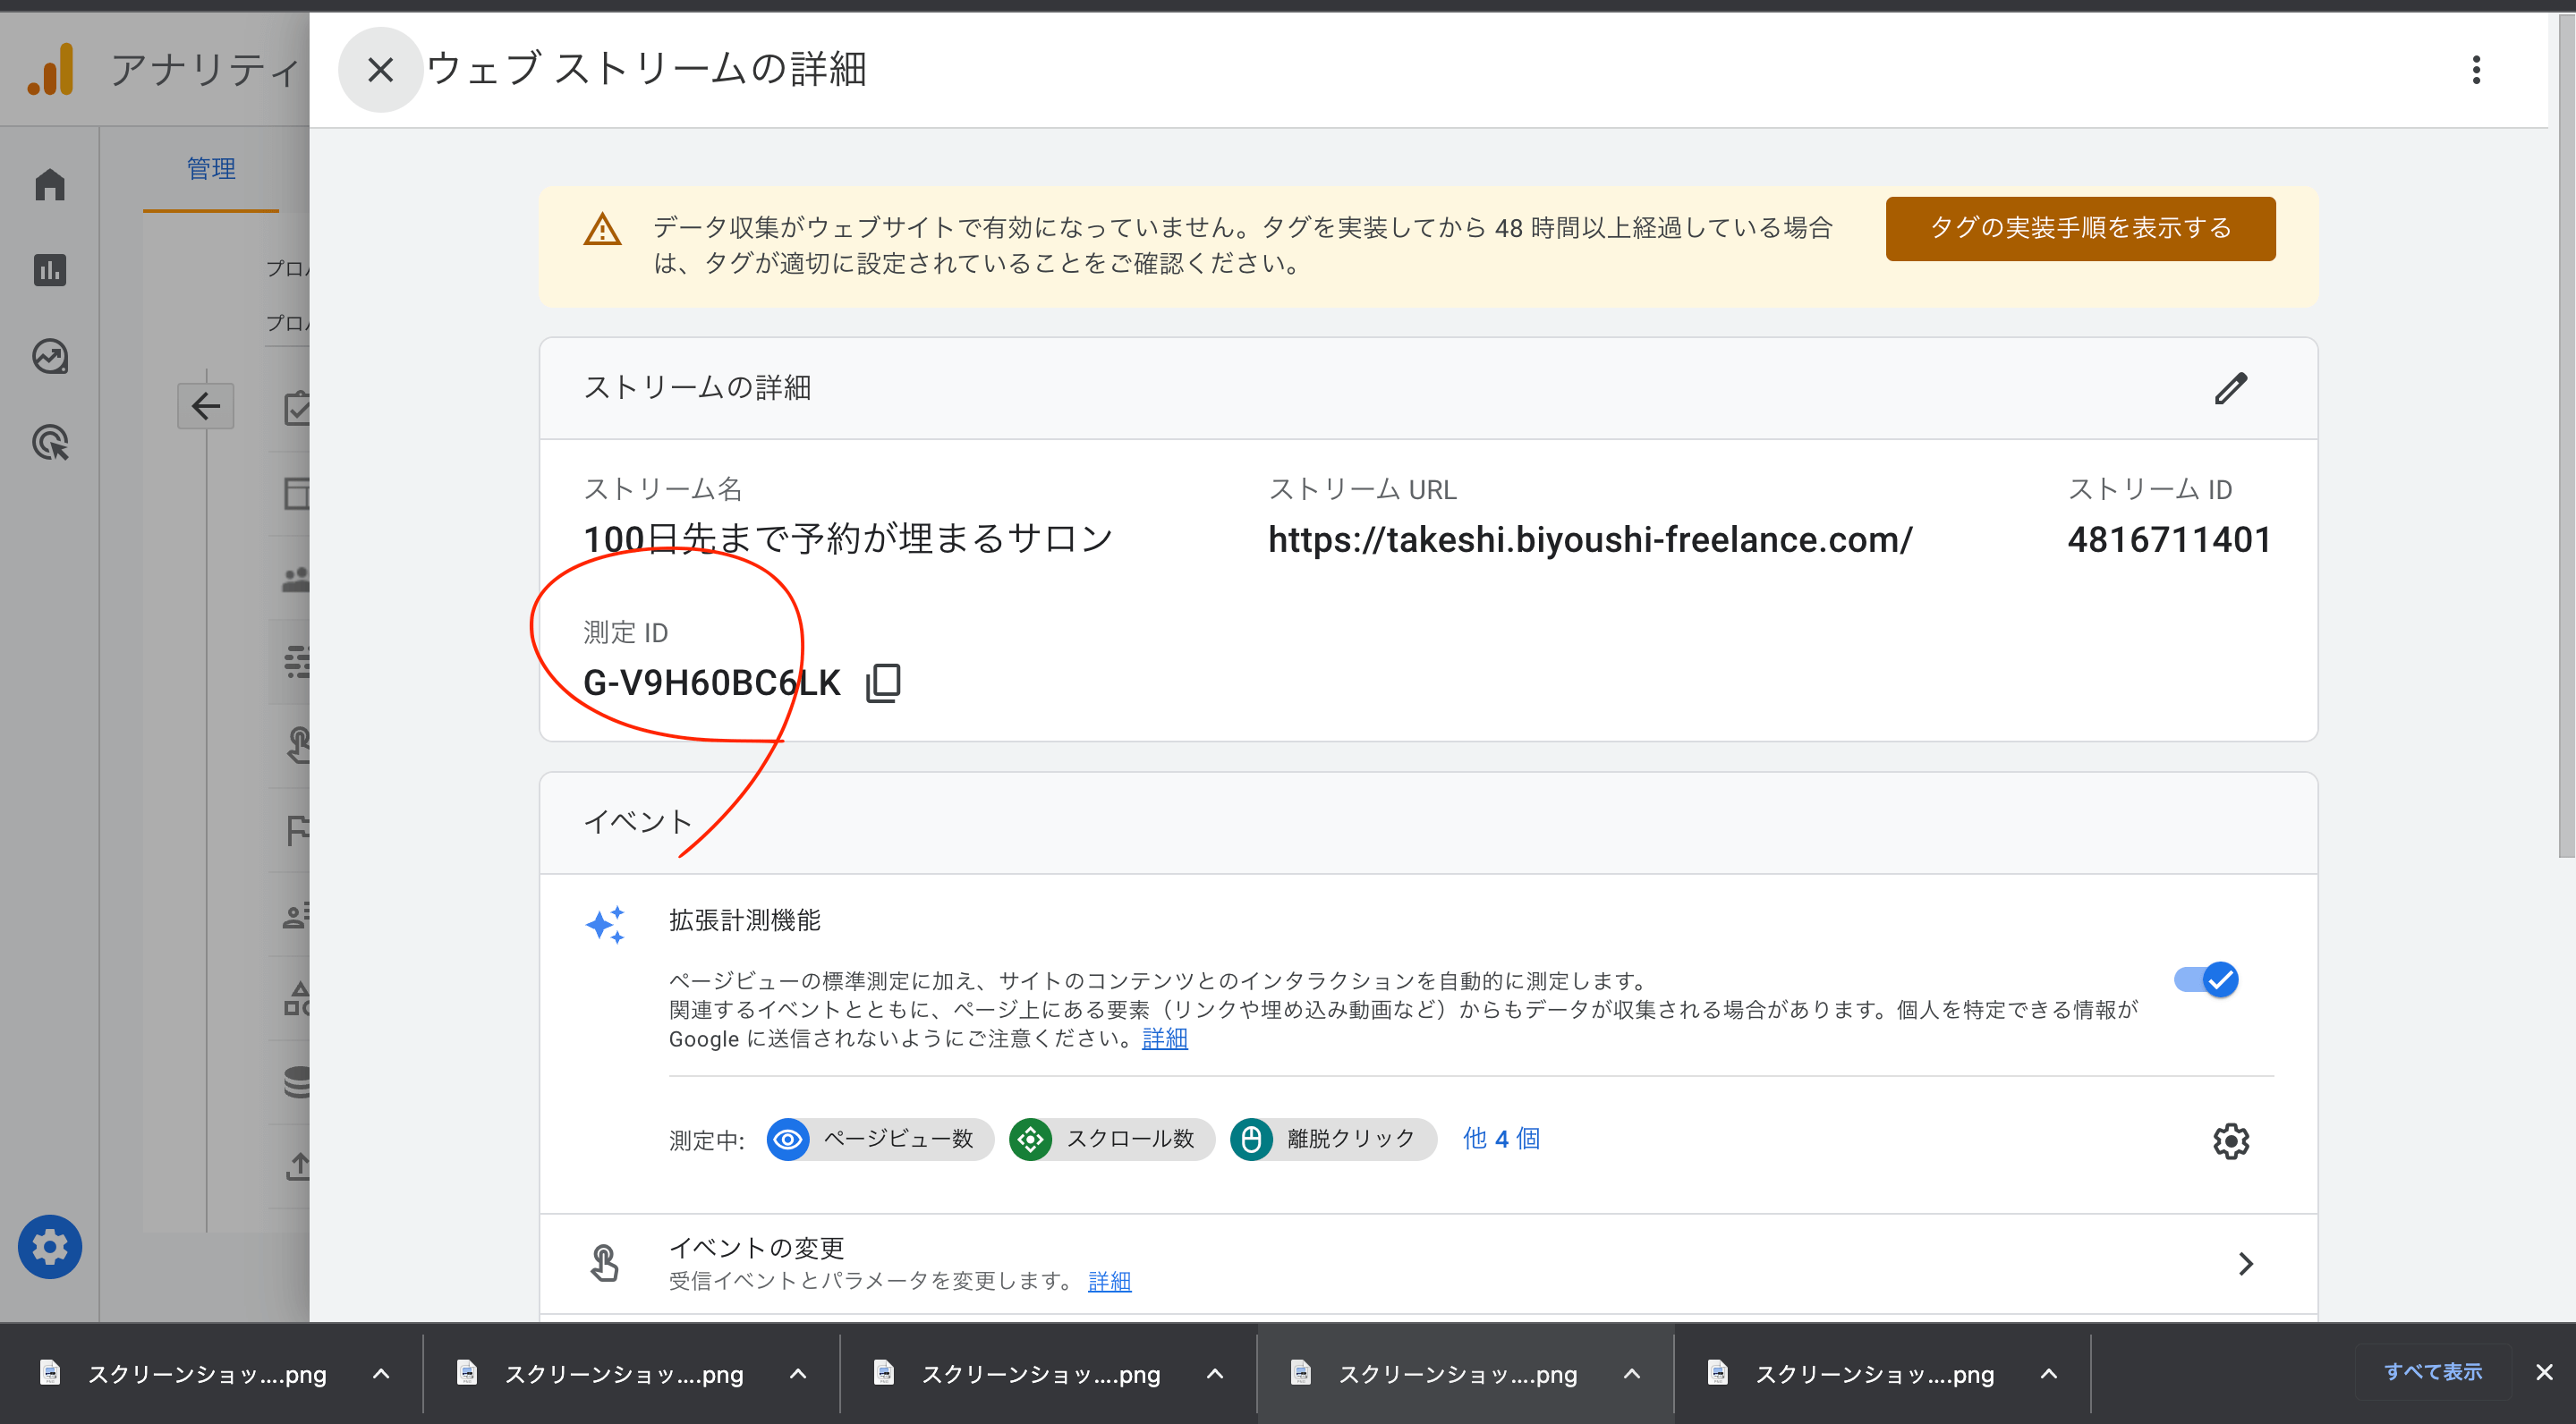The width and height of the screenshot is (2576, 1424).
Task: Open the Advertising sidebar icon
Action: [x=50, y=443]
